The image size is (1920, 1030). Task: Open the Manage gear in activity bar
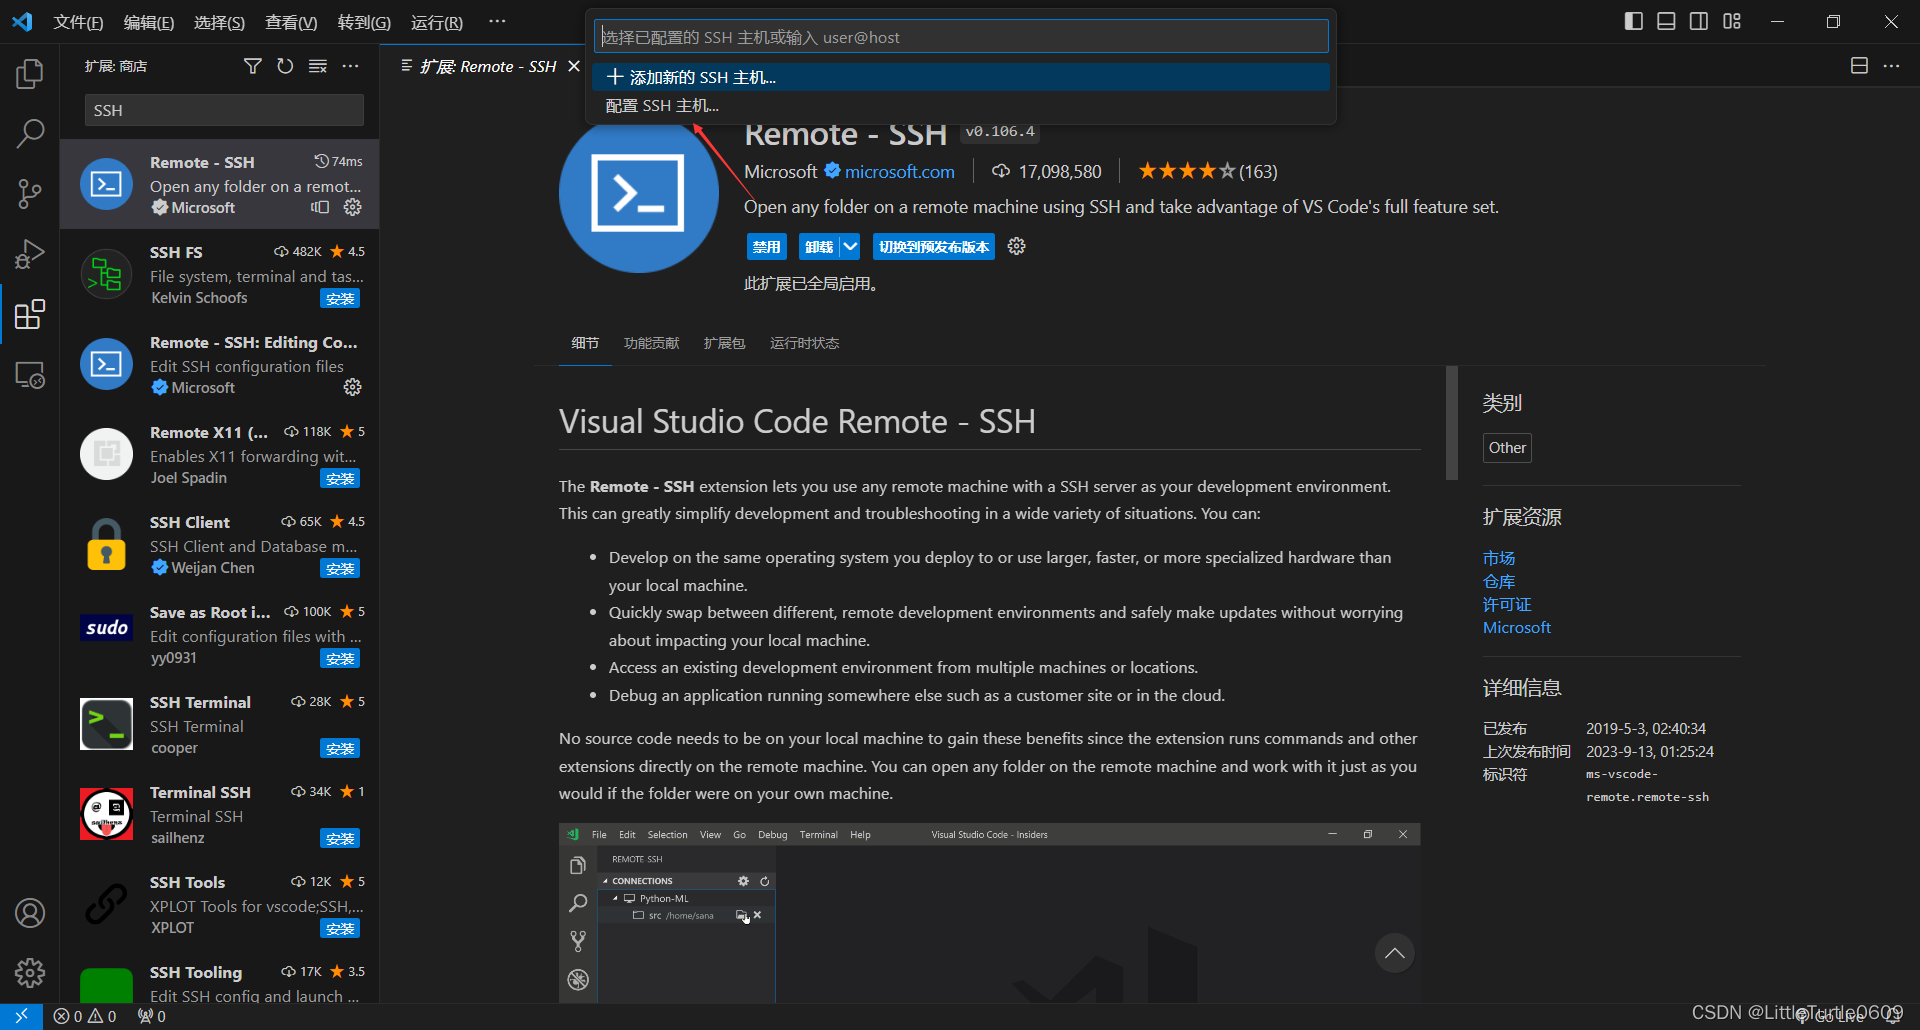[30, 972]
